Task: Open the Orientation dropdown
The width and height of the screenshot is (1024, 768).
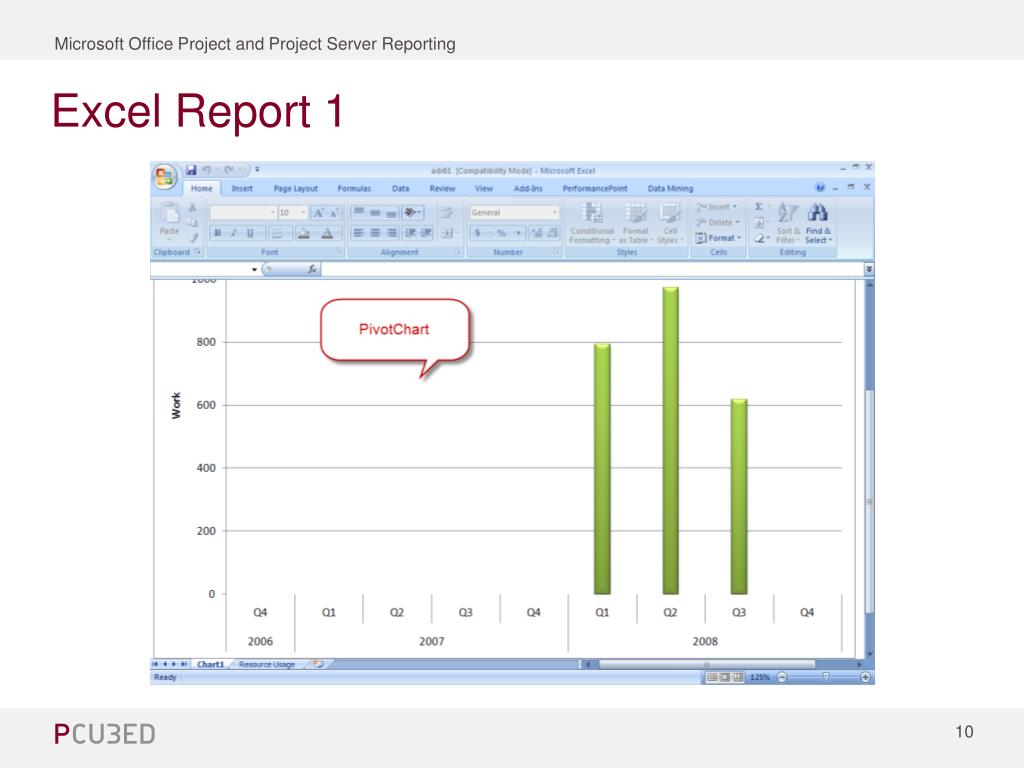Action: tap(413, 213)
